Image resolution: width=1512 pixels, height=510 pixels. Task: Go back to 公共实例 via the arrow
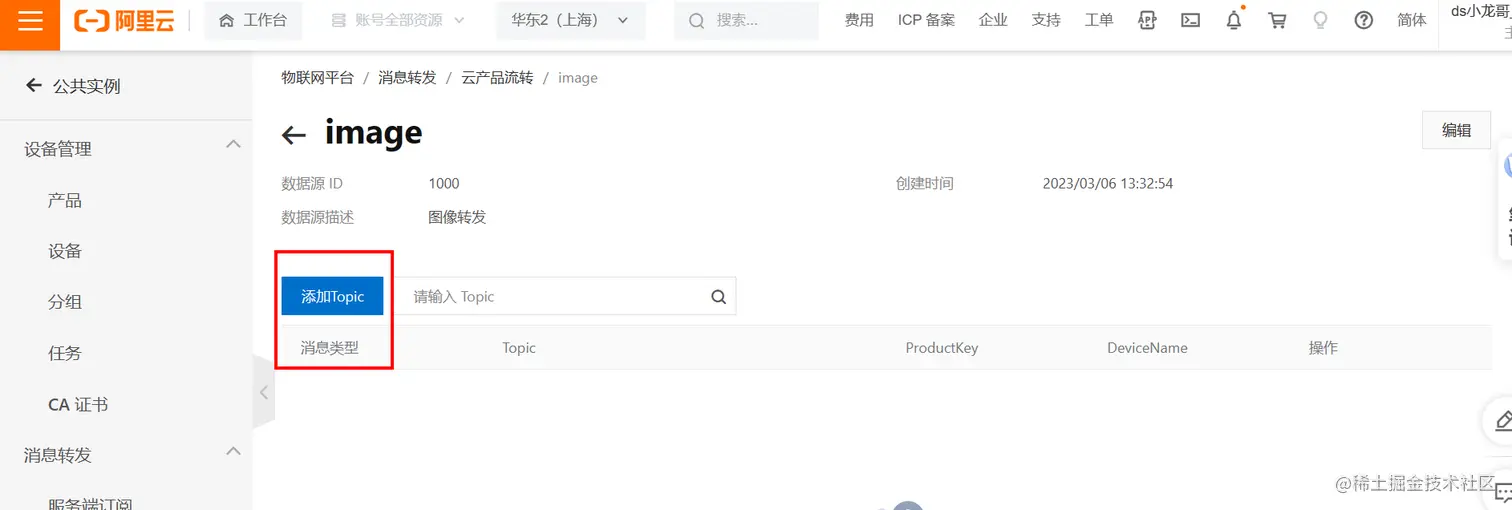[34, 86]
